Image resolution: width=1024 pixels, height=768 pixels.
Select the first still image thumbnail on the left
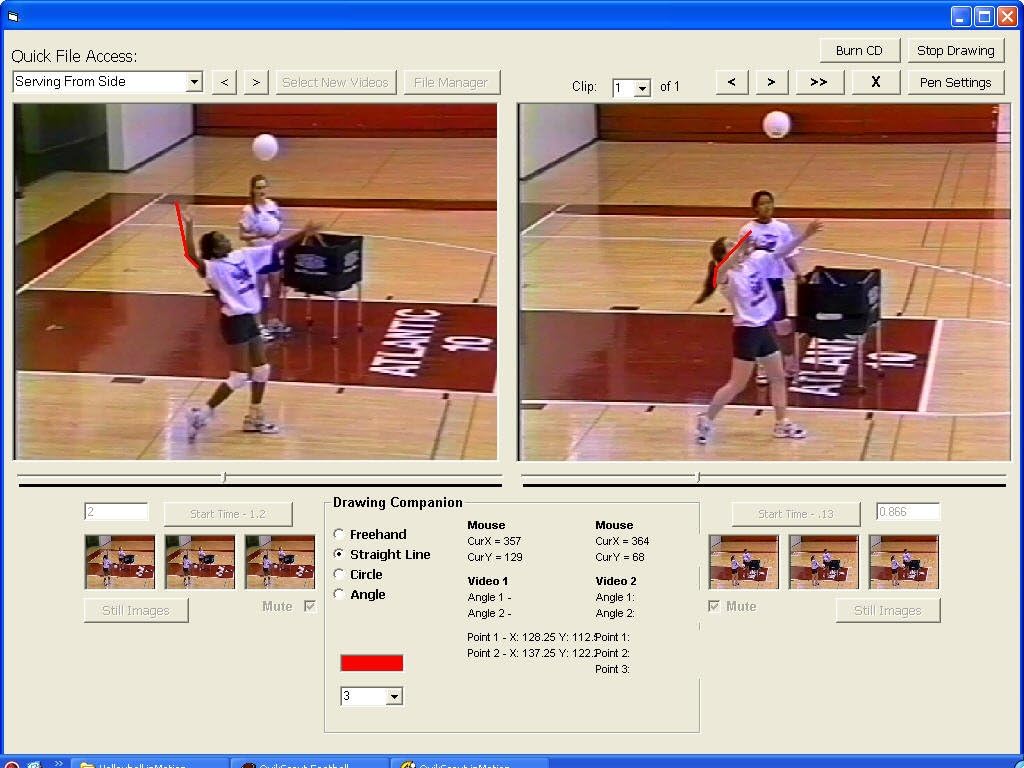tap(119, 561)
